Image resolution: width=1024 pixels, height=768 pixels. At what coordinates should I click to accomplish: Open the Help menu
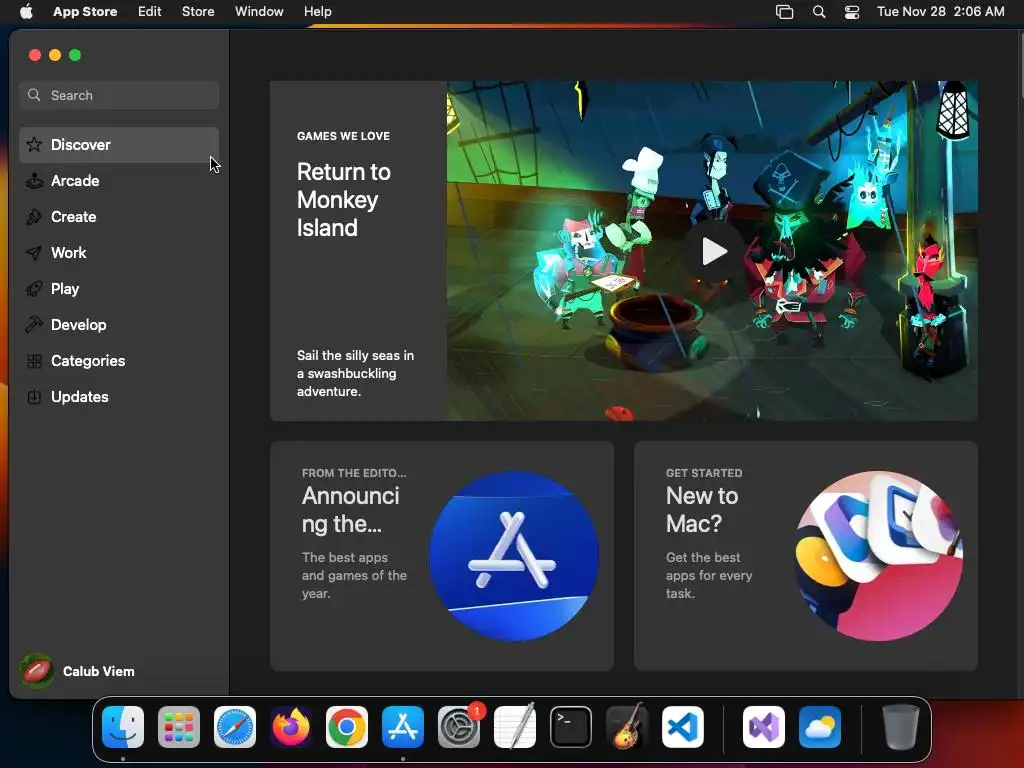[317, 12]
